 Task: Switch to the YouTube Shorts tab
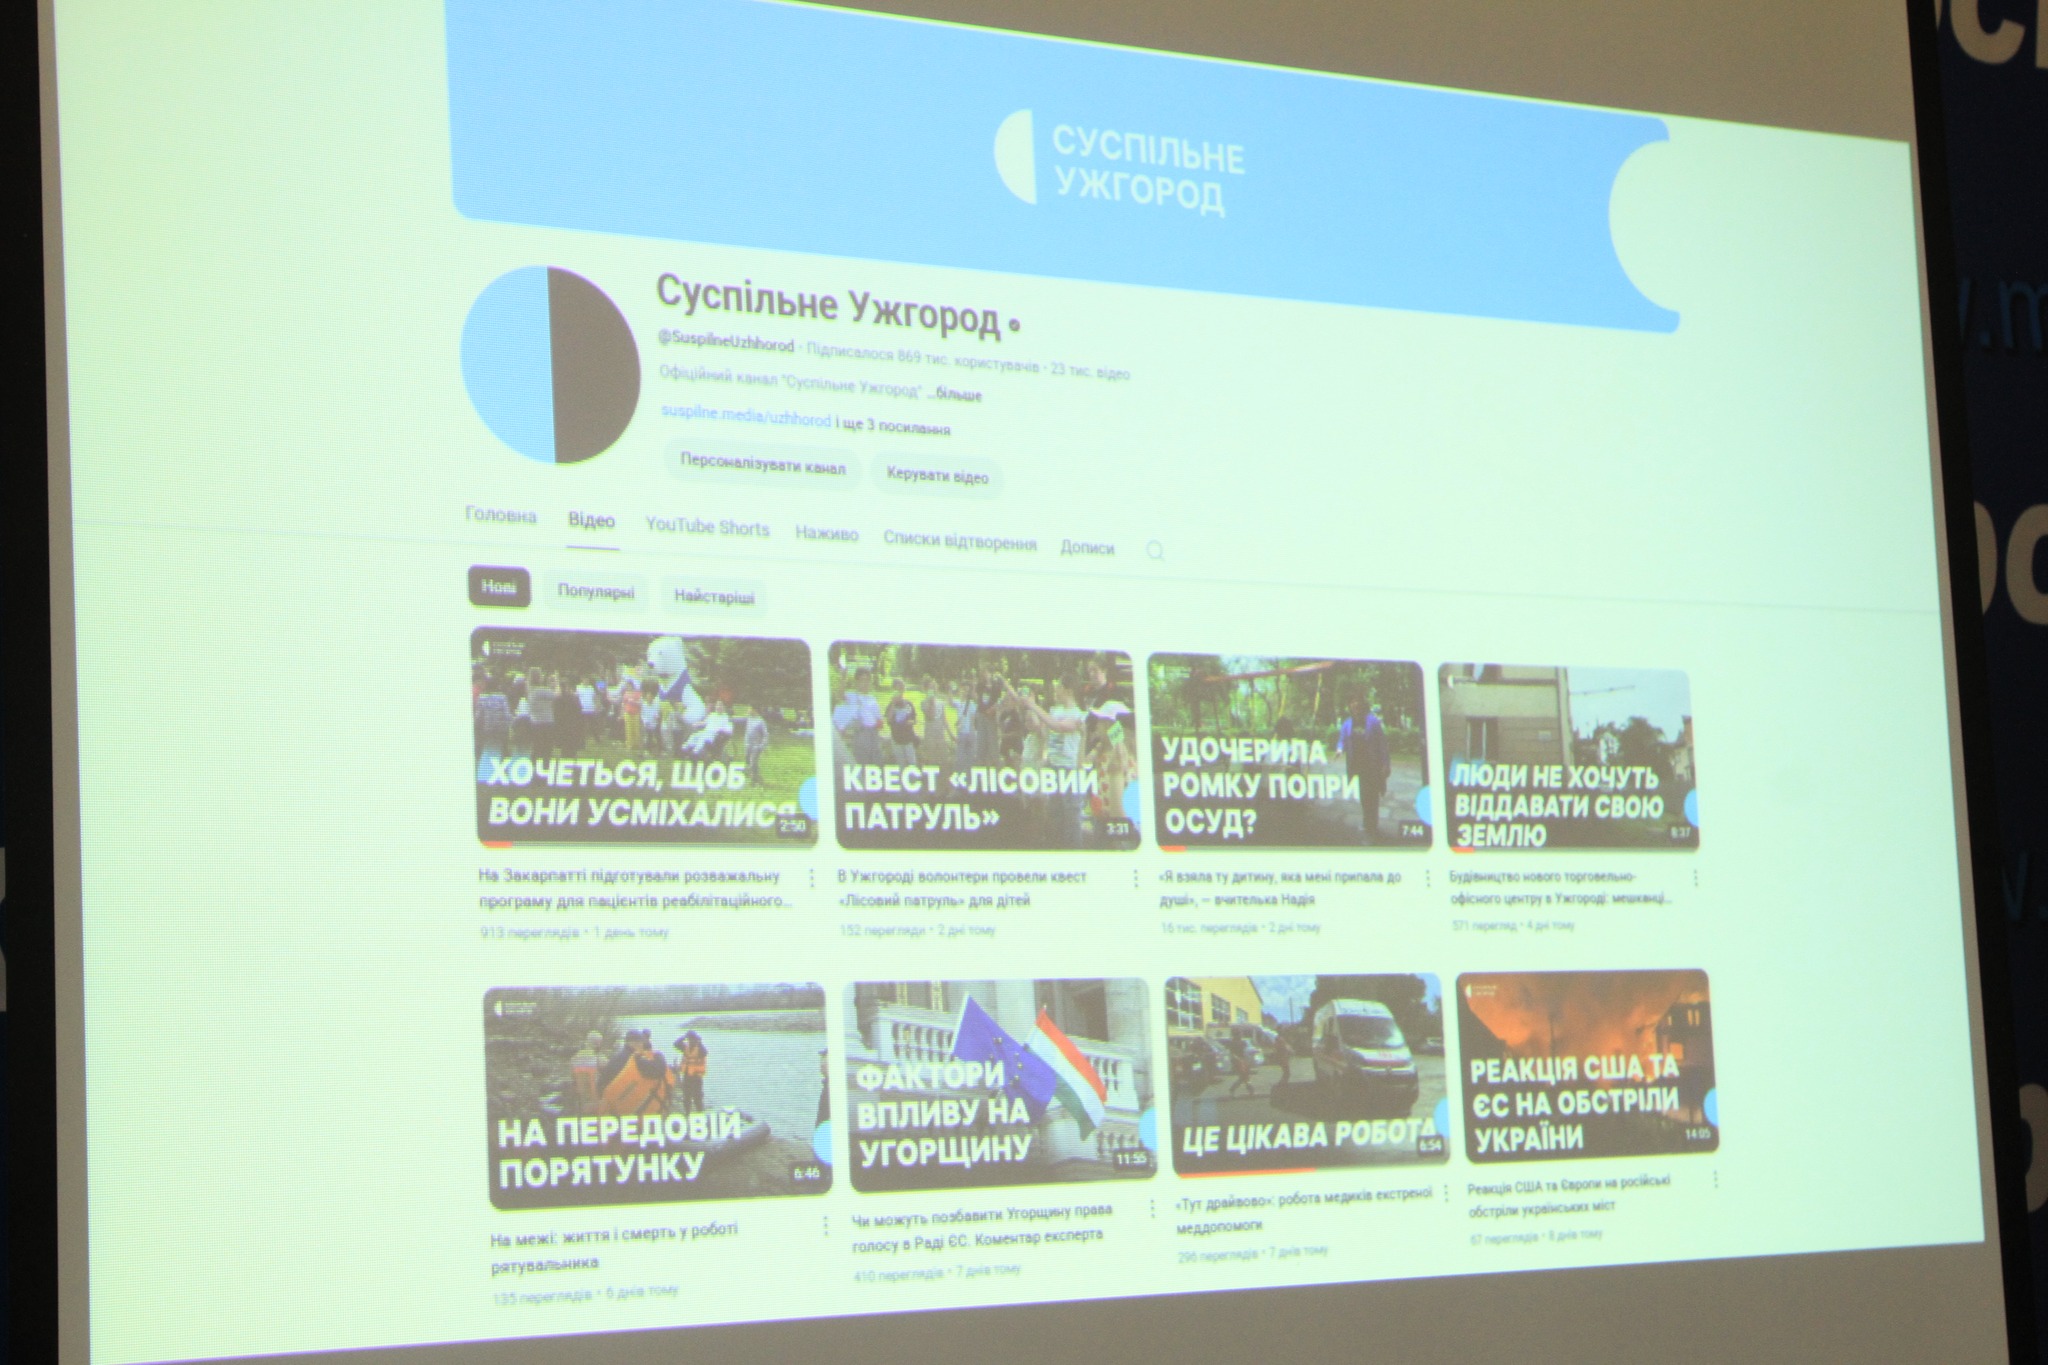[x=707, y=527]
